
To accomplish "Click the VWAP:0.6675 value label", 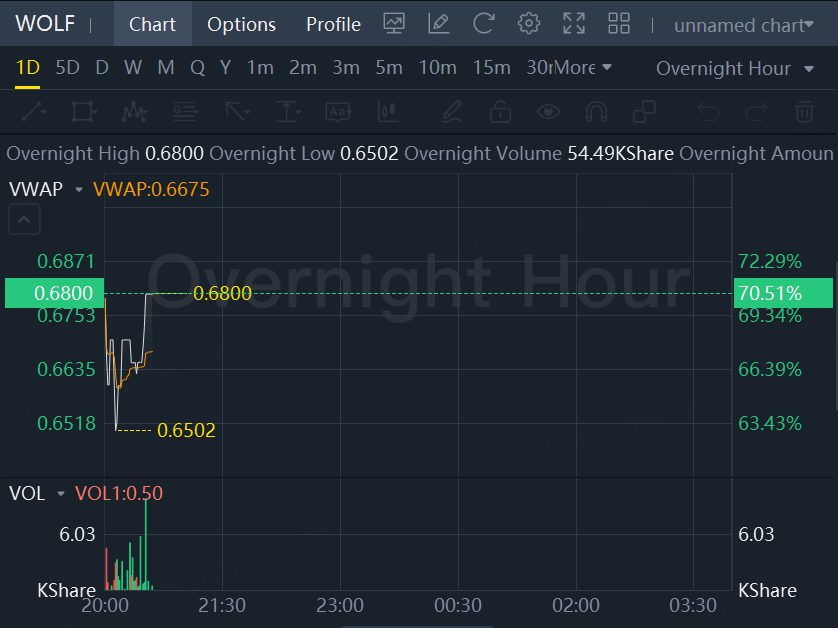I will pyautogui.click(x=151, y=189).
